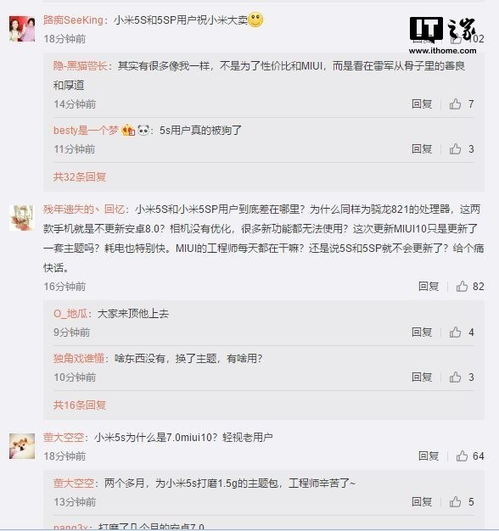
Task: Open besty是一个梦 username link
Action: (x=86, y=130)
